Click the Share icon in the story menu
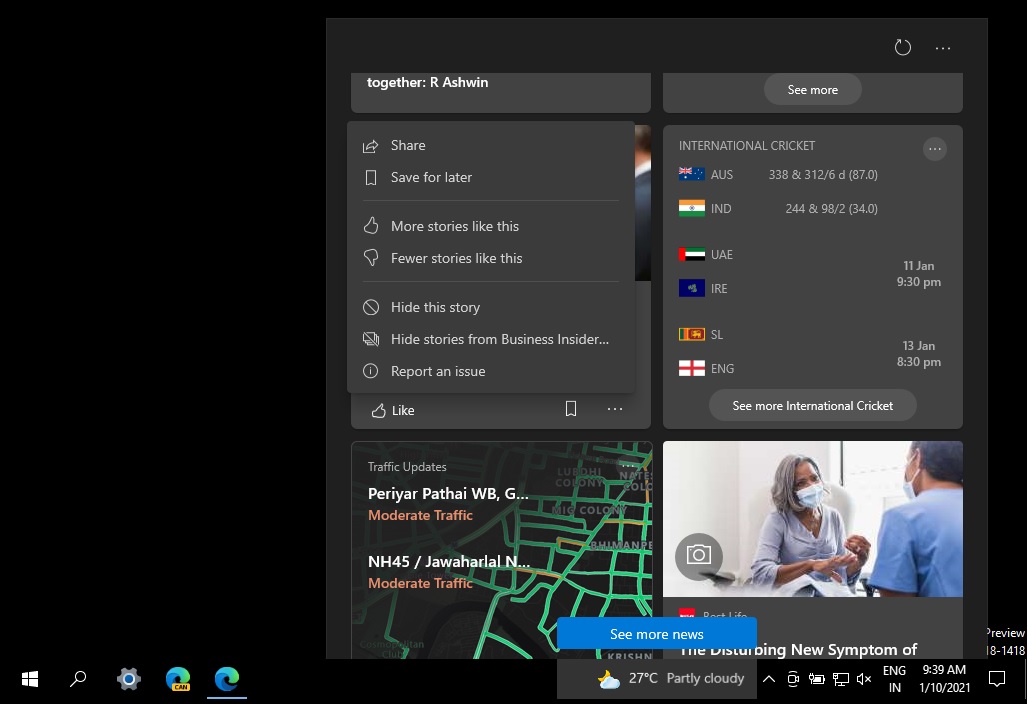Screen dimensions: 1027x704 tap(370, 145)
